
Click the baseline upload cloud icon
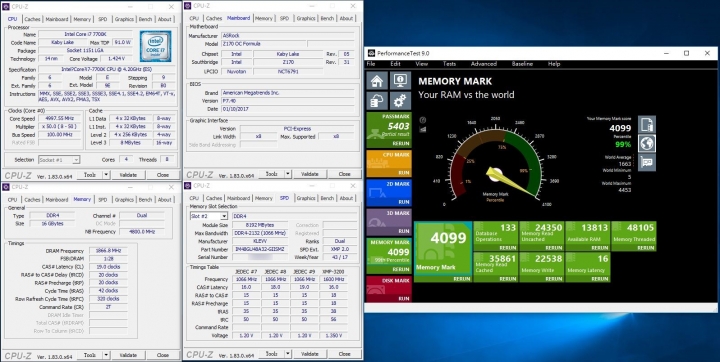377,101
